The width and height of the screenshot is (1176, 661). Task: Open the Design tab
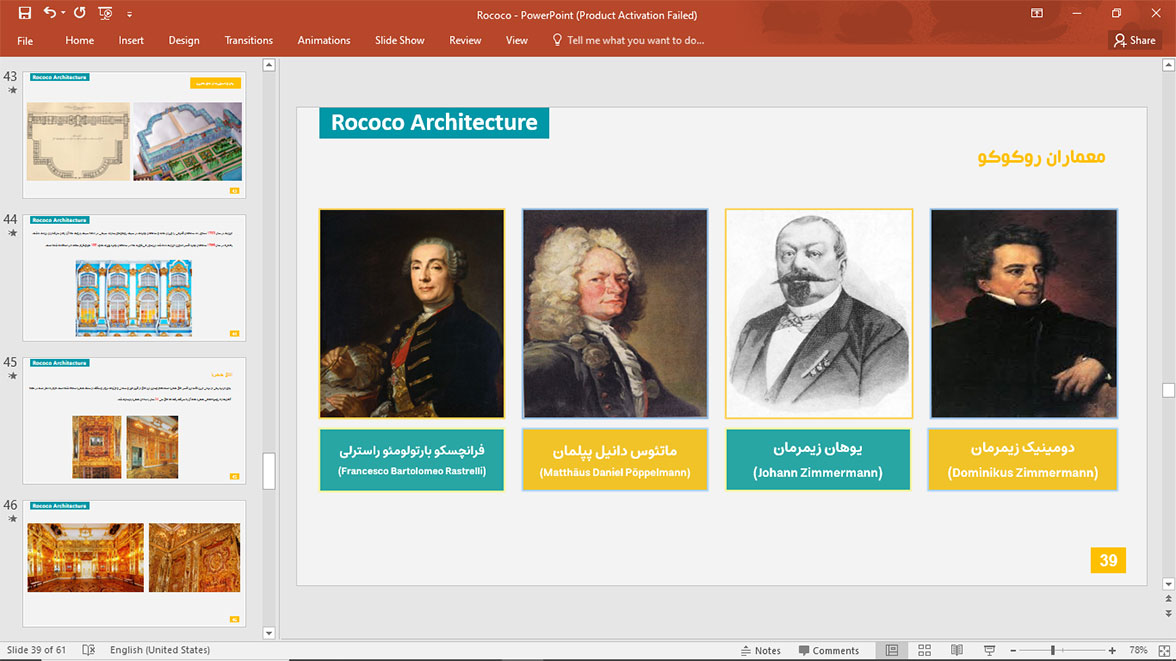(x=184, y=41)
